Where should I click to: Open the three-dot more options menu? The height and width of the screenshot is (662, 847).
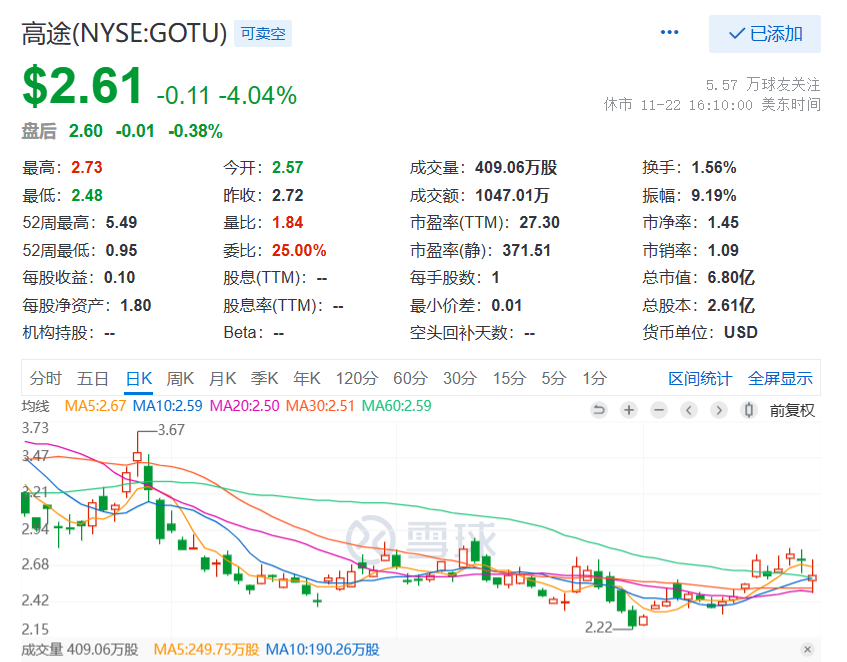click(670, 33)
